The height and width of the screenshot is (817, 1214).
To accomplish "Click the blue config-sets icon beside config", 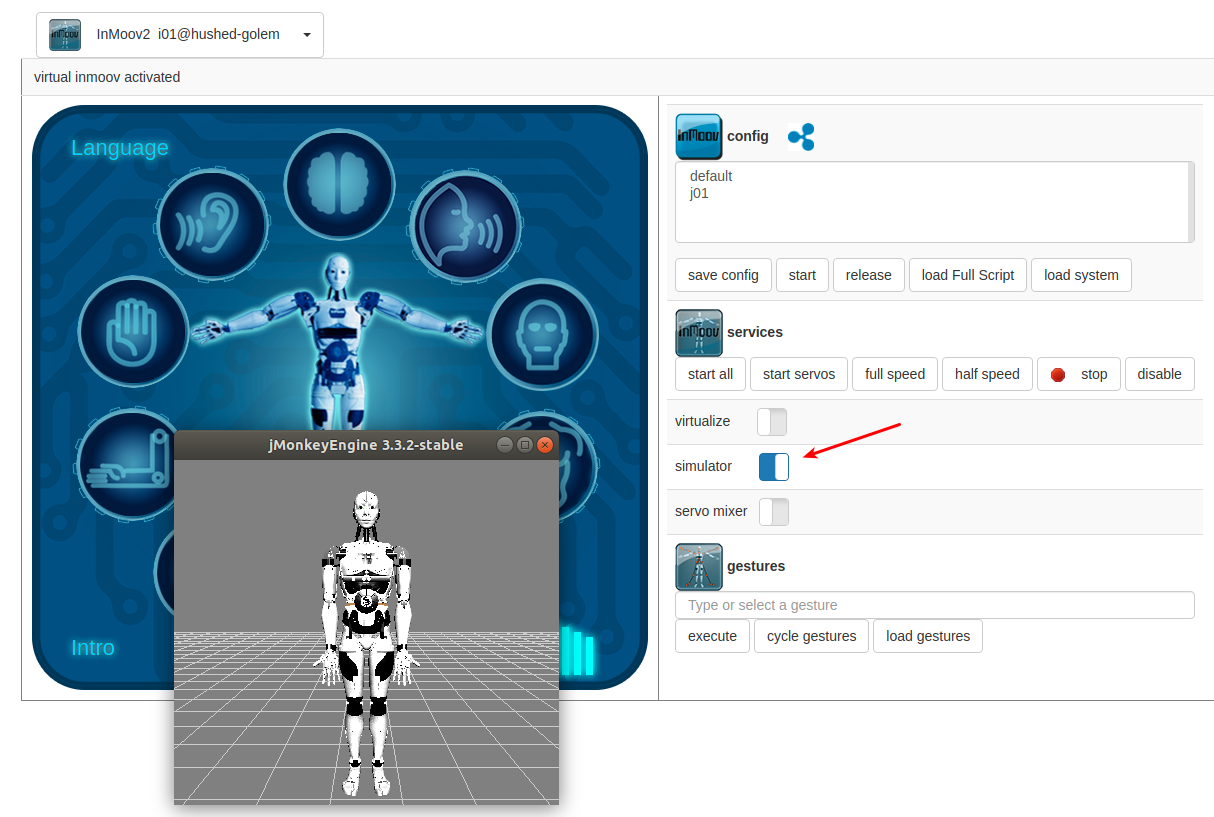I will (x=801, y=137).
